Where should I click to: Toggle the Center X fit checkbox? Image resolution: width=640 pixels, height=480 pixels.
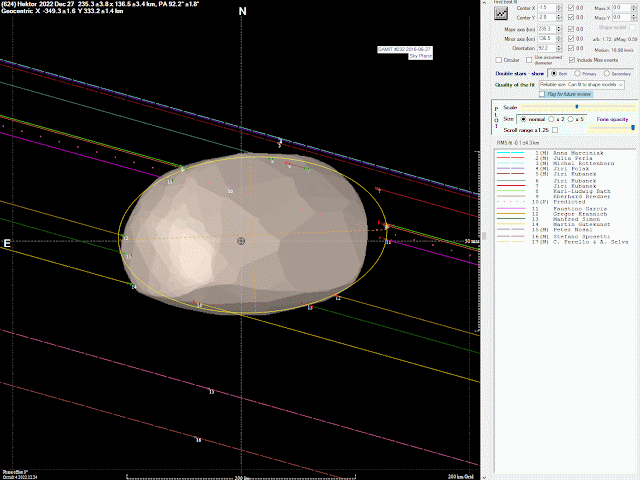click(x=571, y=8)
